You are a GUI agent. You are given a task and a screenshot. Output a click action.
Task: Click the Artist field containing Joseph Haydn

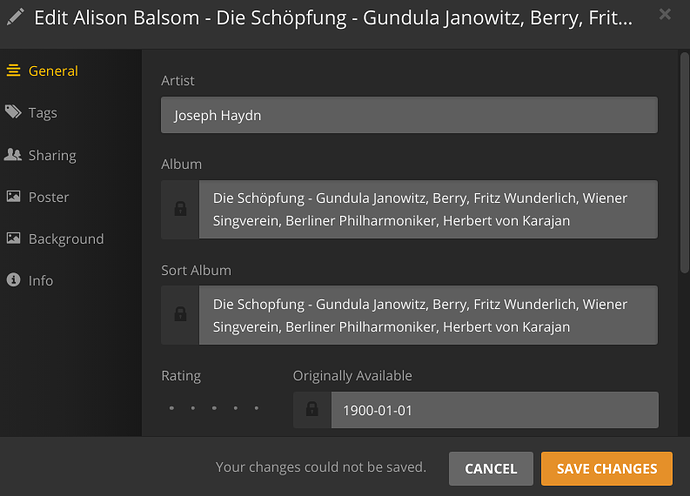(x=409, y=115)
